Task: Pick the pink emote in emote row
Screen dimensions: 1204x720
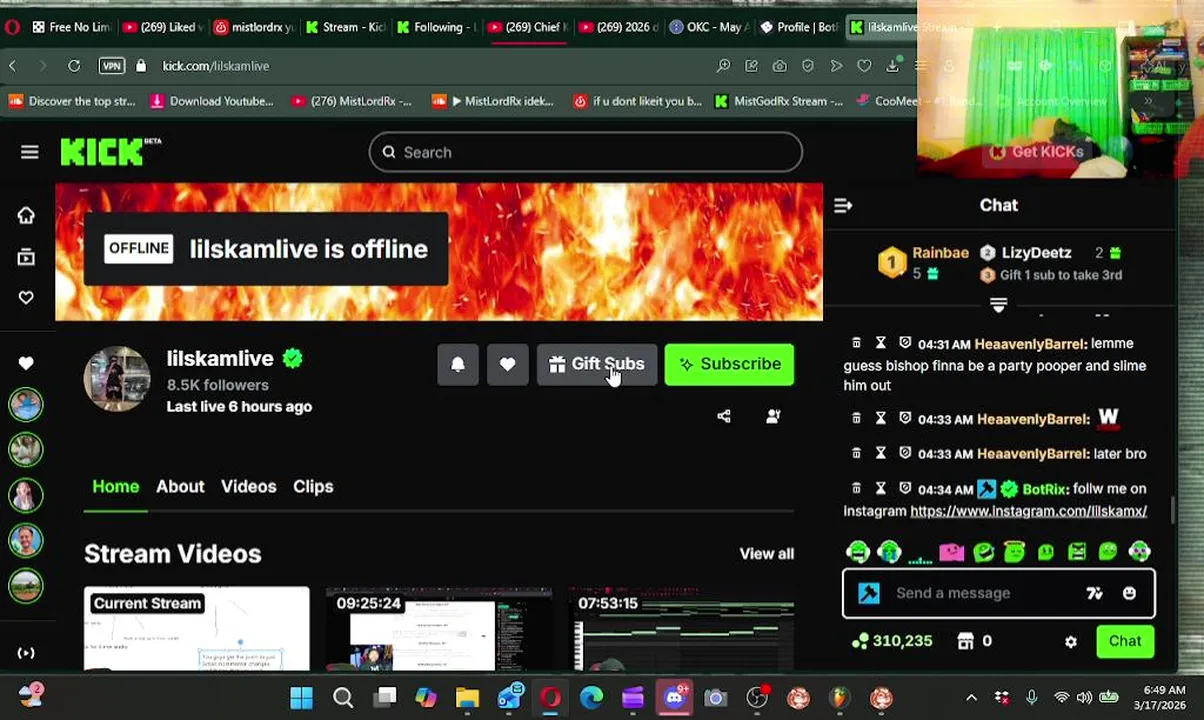Action: [x=951, y=552]
